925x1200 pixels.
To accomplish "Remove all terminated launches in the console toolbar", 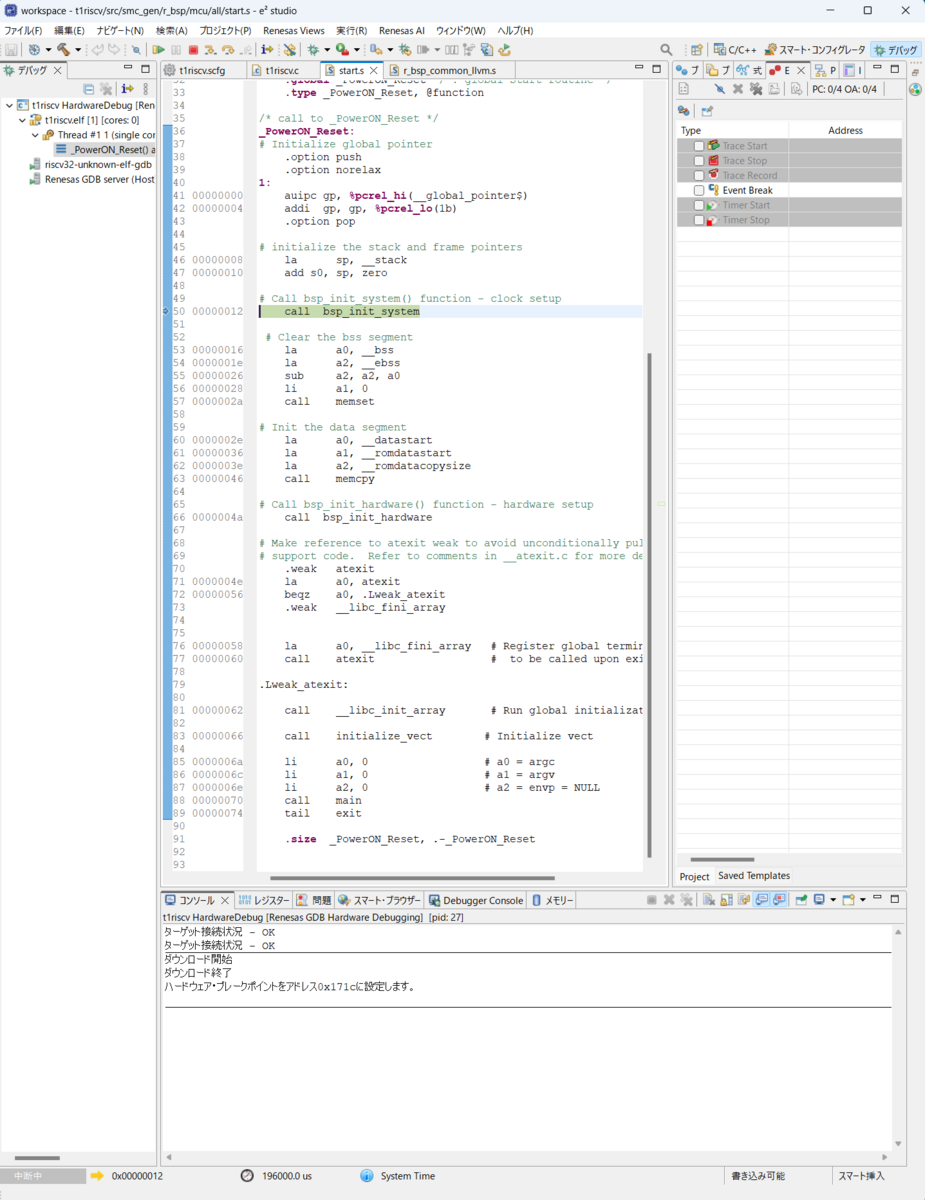I will [686, 899].
